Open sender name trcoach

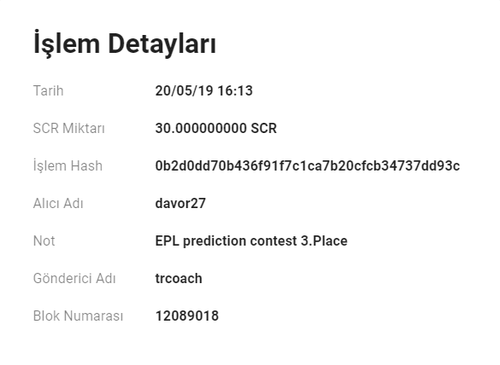179,278
